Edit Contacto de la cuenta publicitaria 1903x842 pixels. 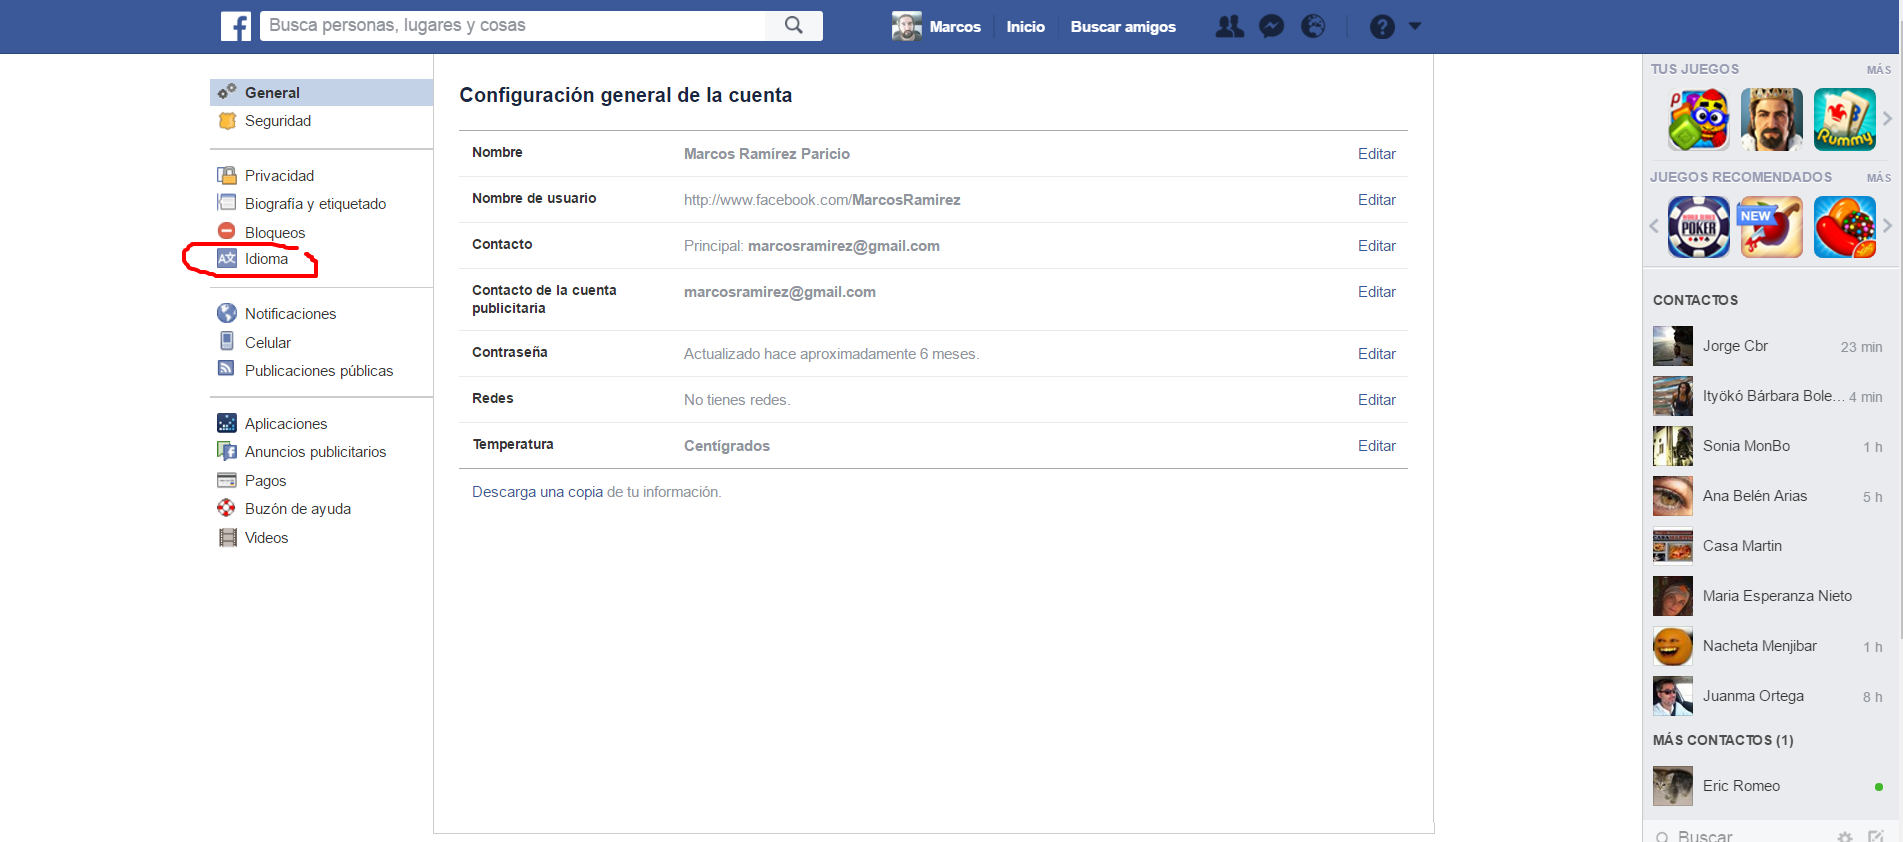(x=1376, y=292)
